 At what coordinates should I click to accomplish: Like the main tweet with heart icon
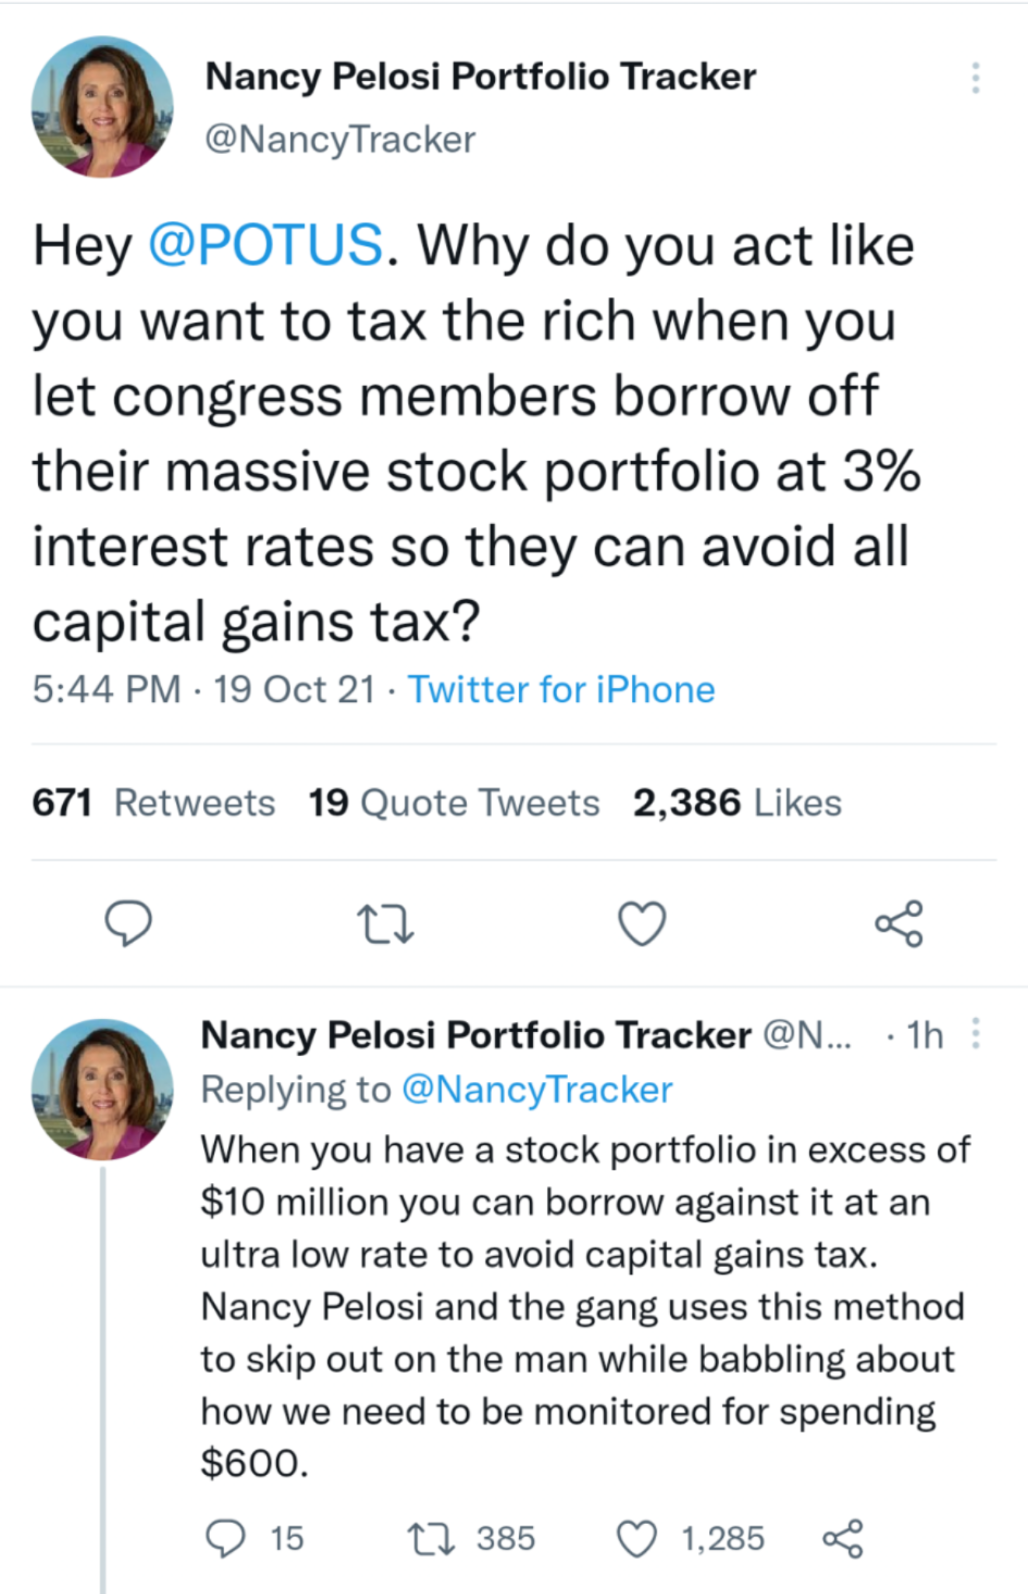(642, 923)
